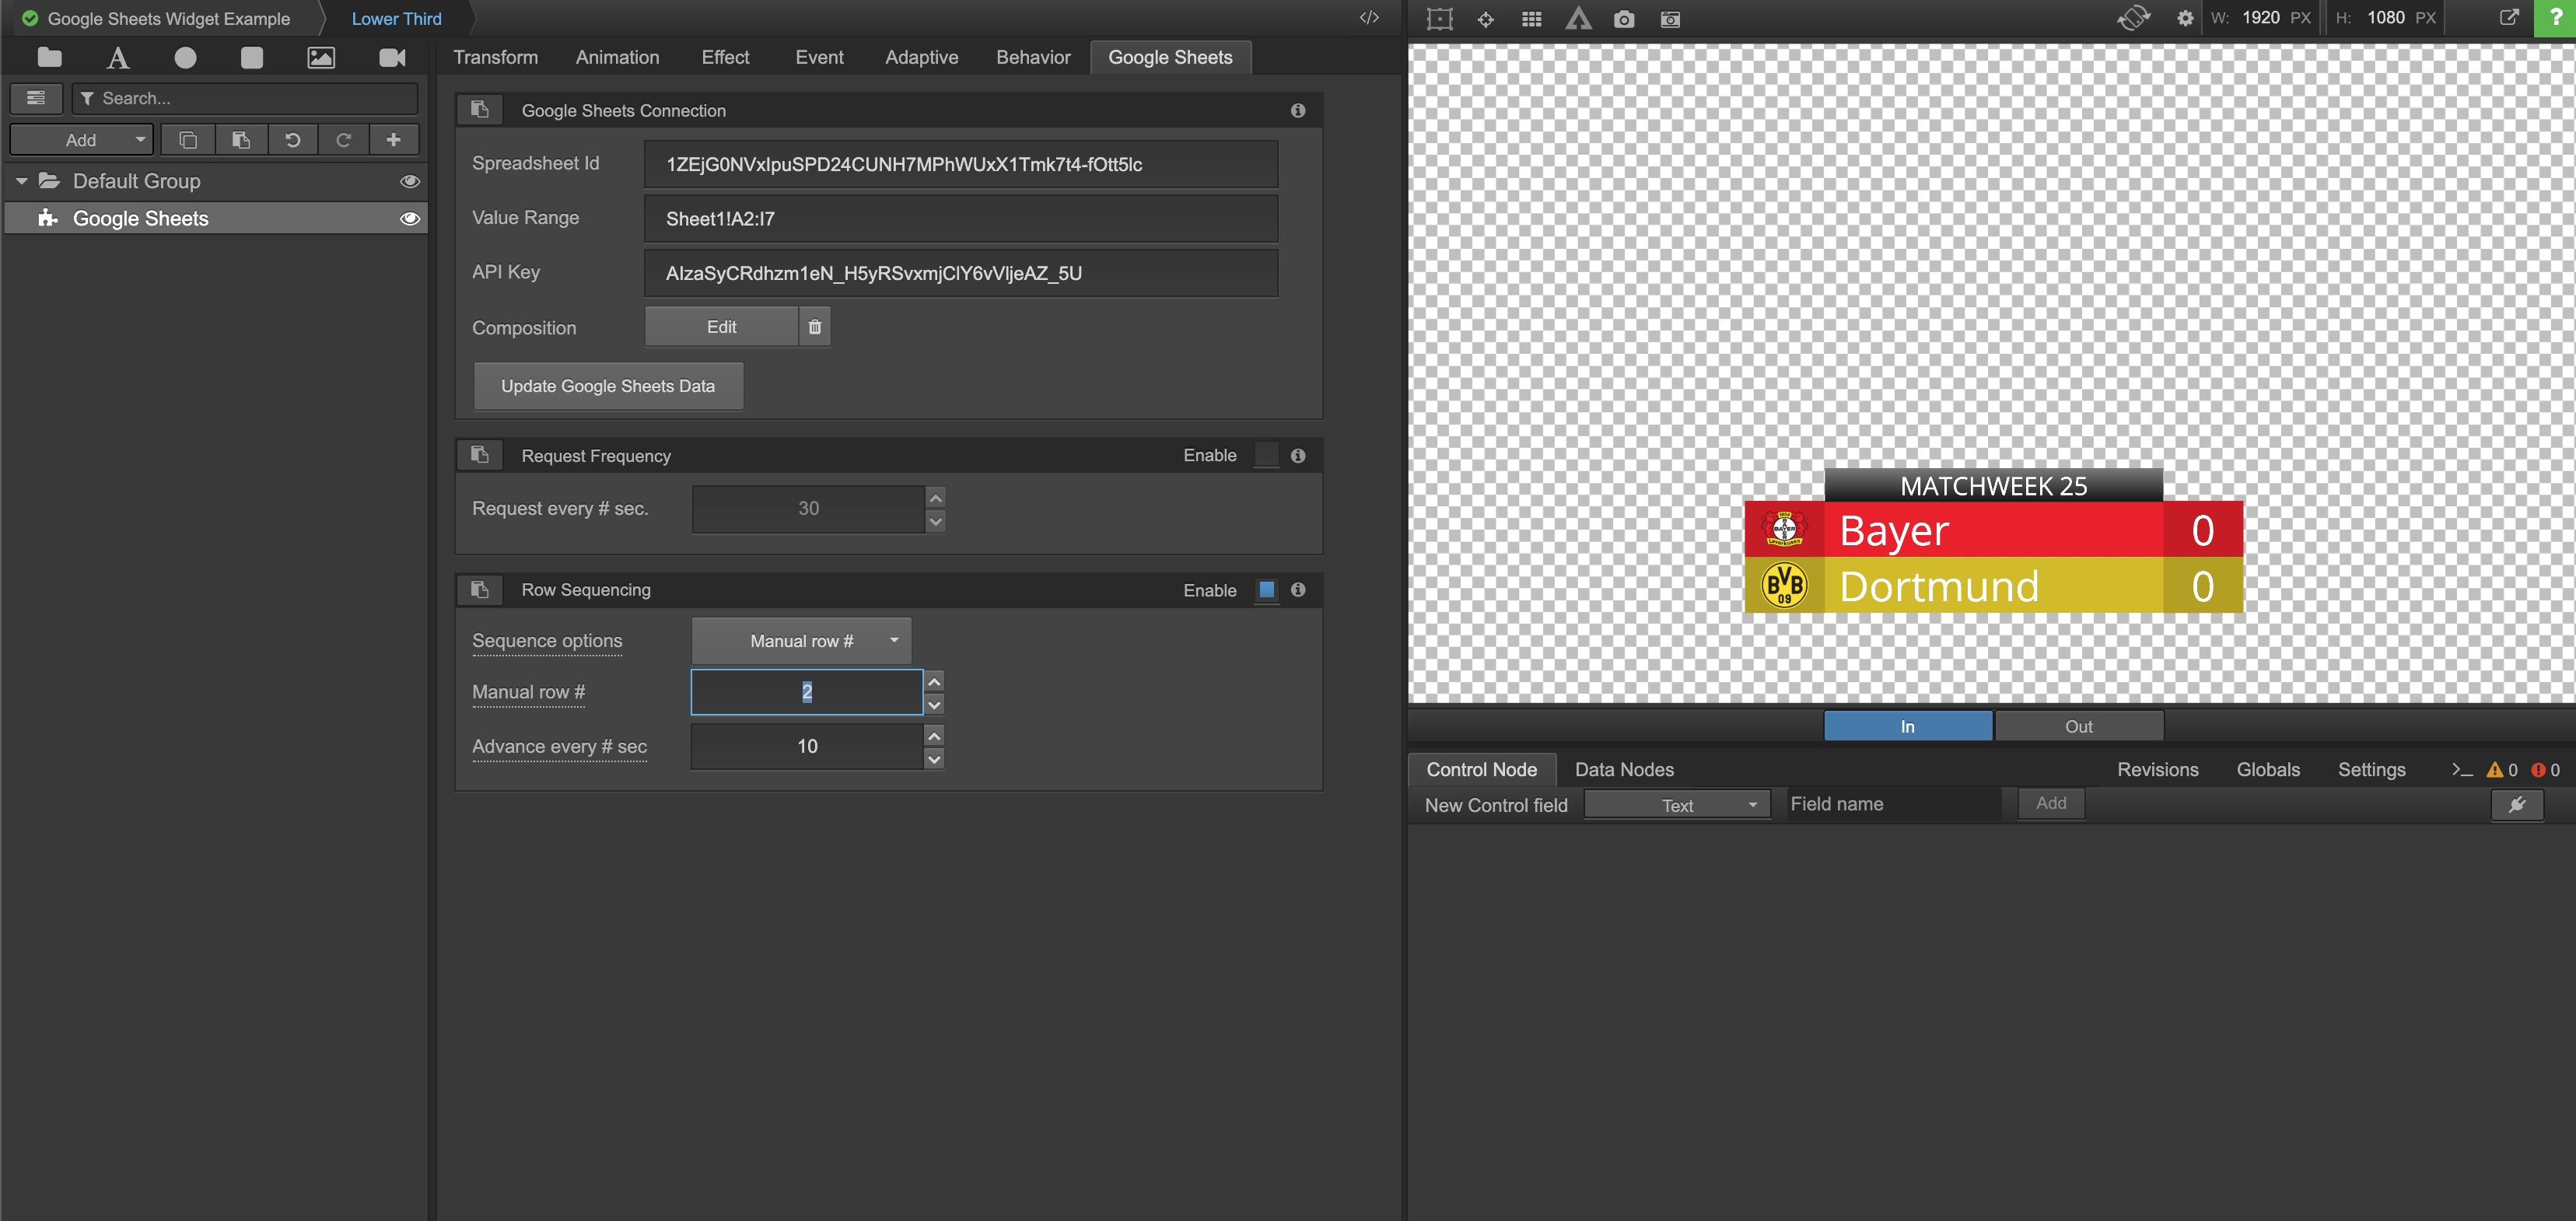Increase Request every # sec value
This screenshot has width=2576, height=1221.
coord(935,497)
